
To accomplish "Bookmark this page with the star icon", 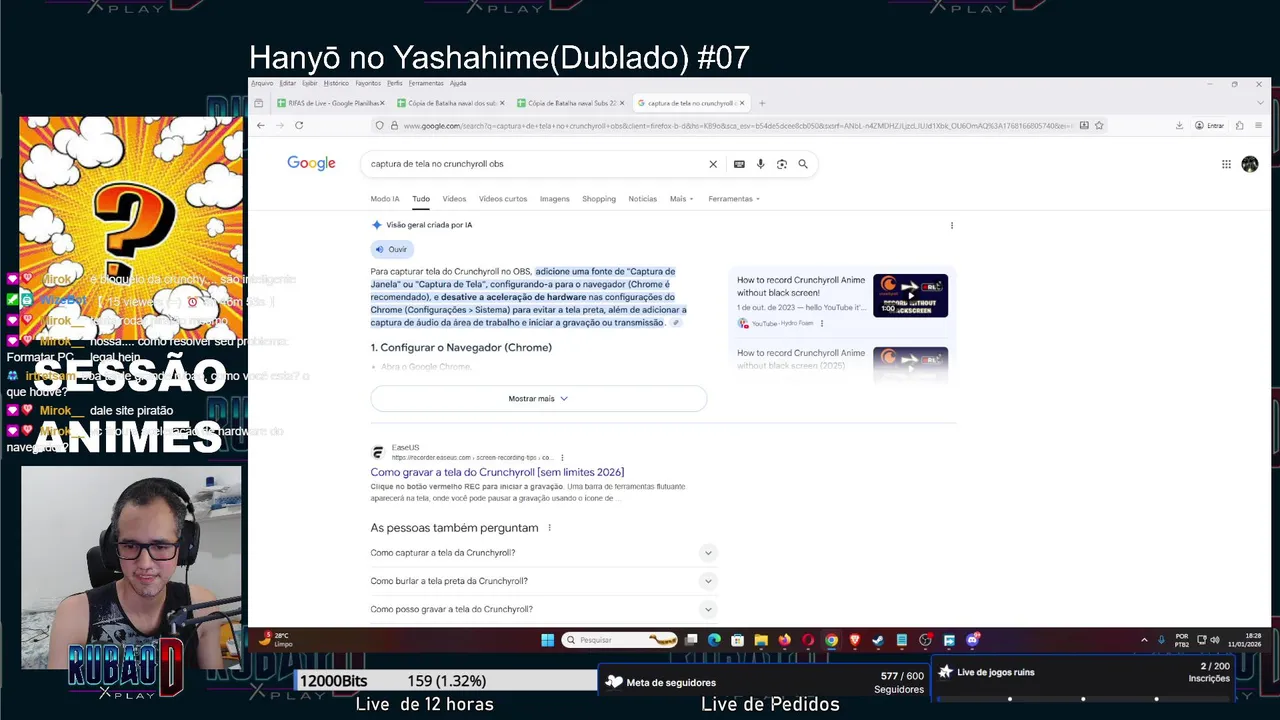I will coord(1099,125).
